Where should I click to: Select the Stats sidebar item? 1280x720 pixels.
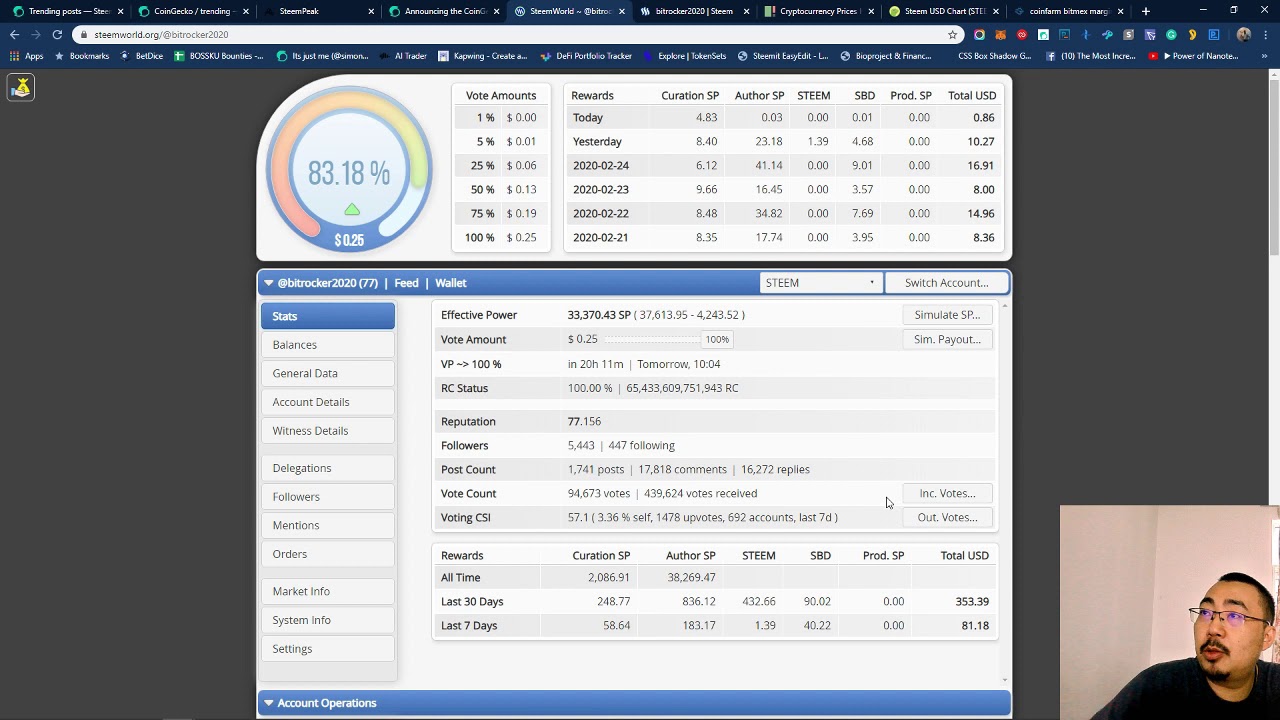328,316
